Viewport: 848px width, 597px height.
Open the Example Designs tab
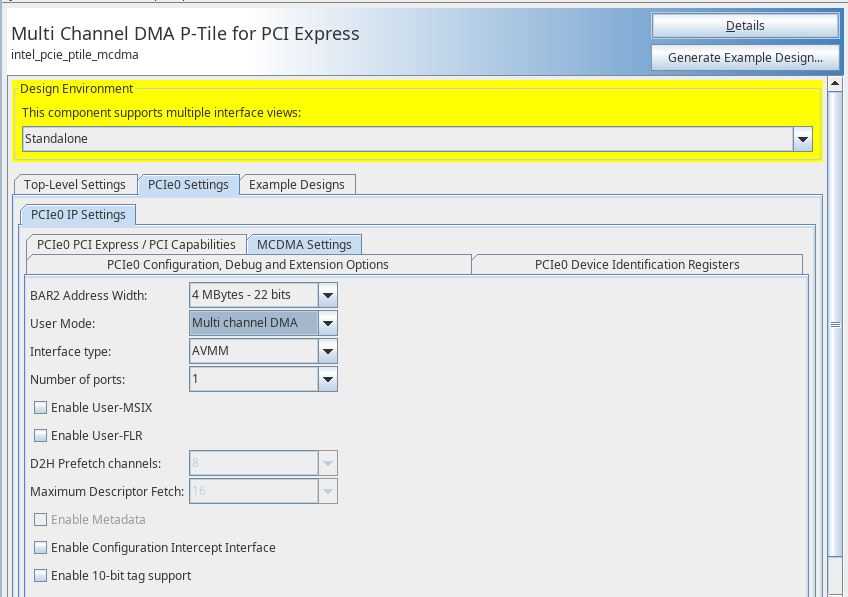[x=297, y=185]
